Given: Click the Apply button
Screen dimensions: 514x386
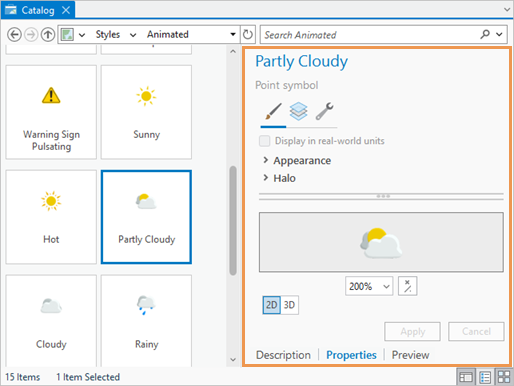Looking at the screenshot, I should [412, 331].
